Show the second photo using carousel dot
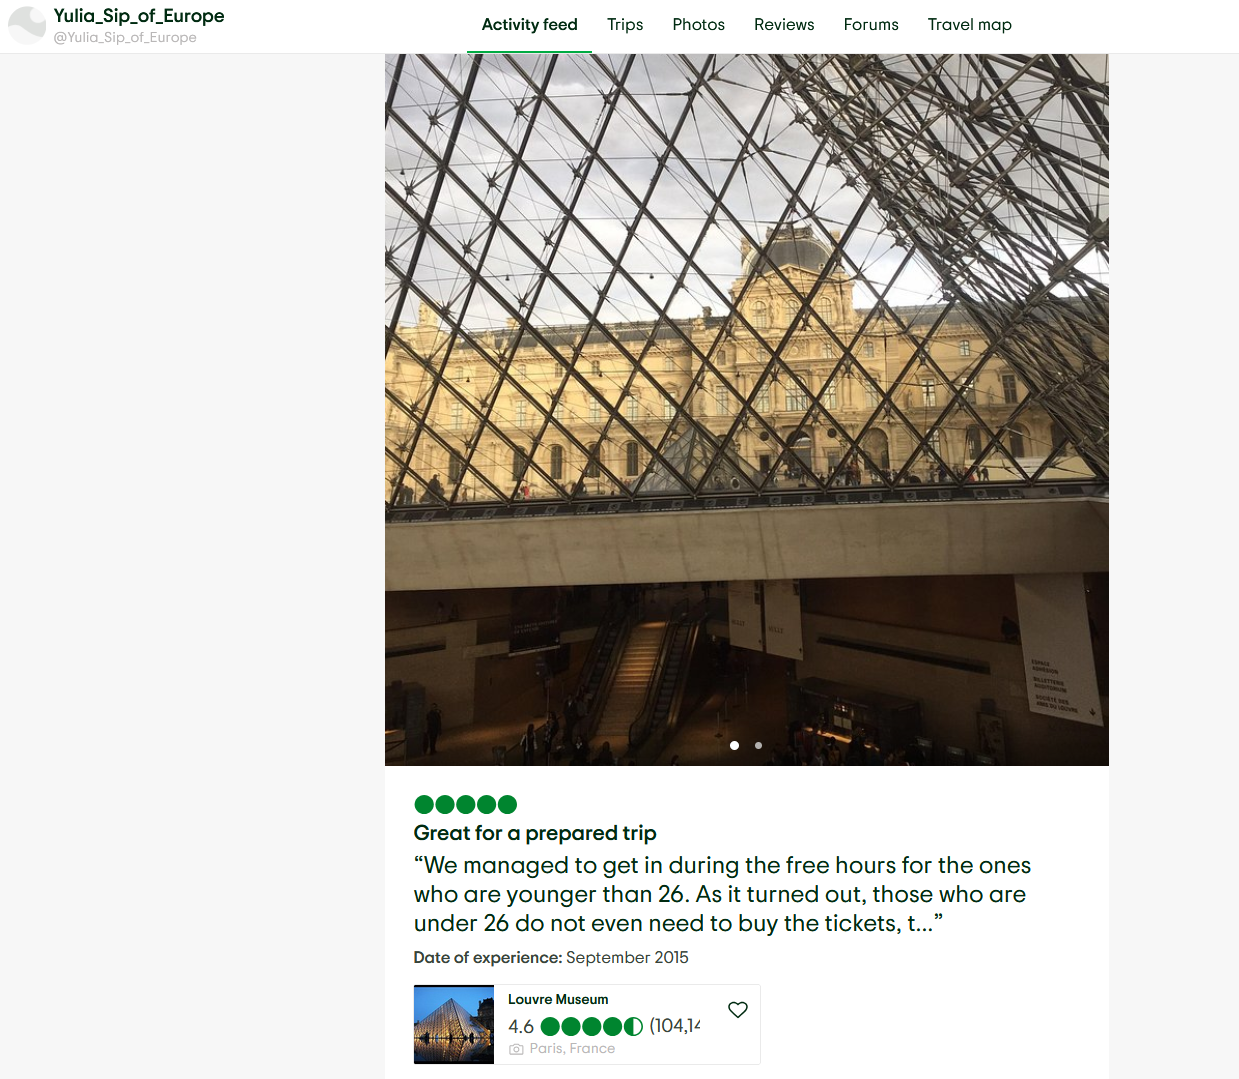The width and height of the screenshot is (1239, 1079). point(758,745)
